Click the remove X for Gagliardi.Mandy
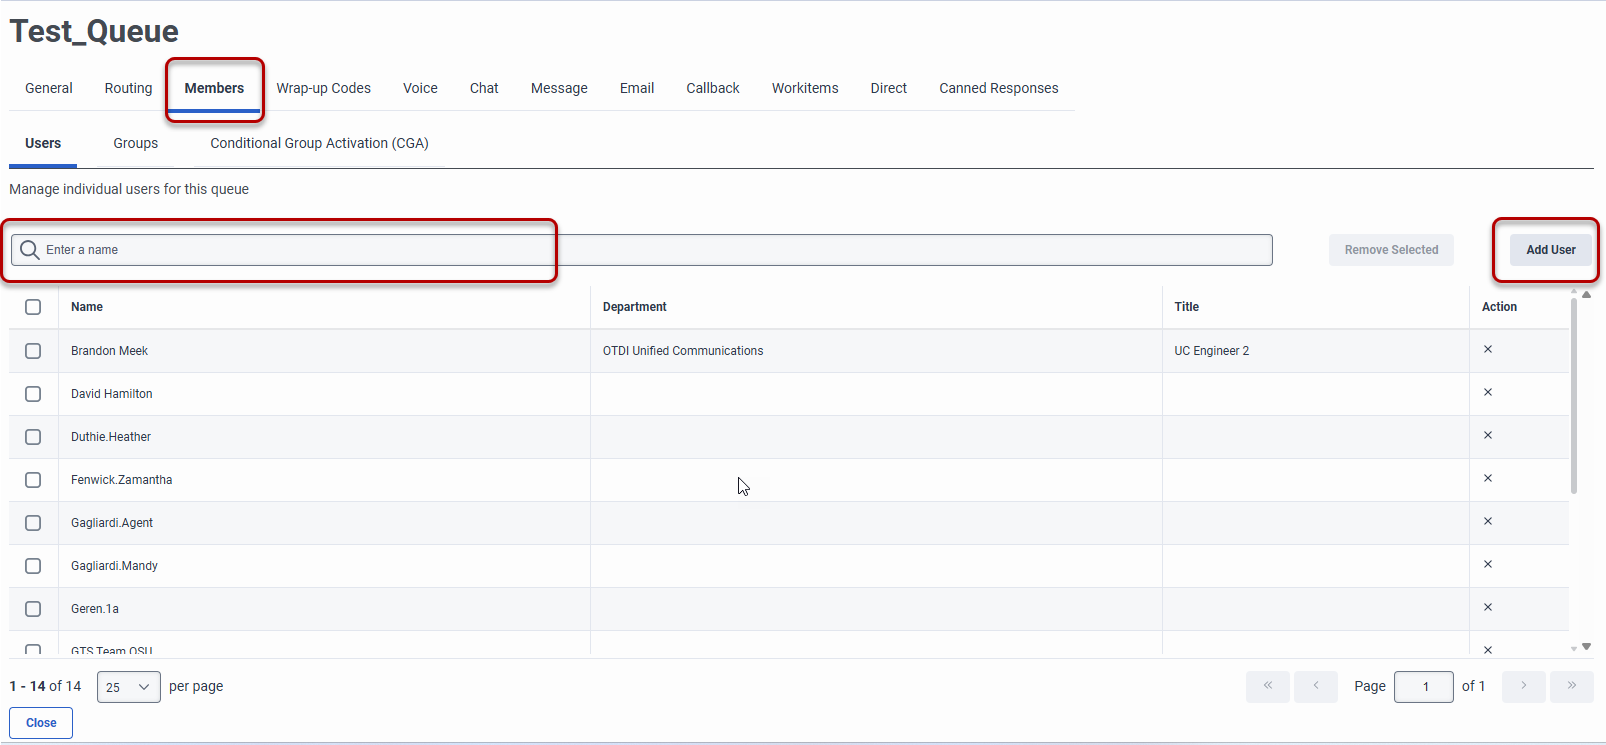The image size is (1606, 745). tap(1487, 564)
